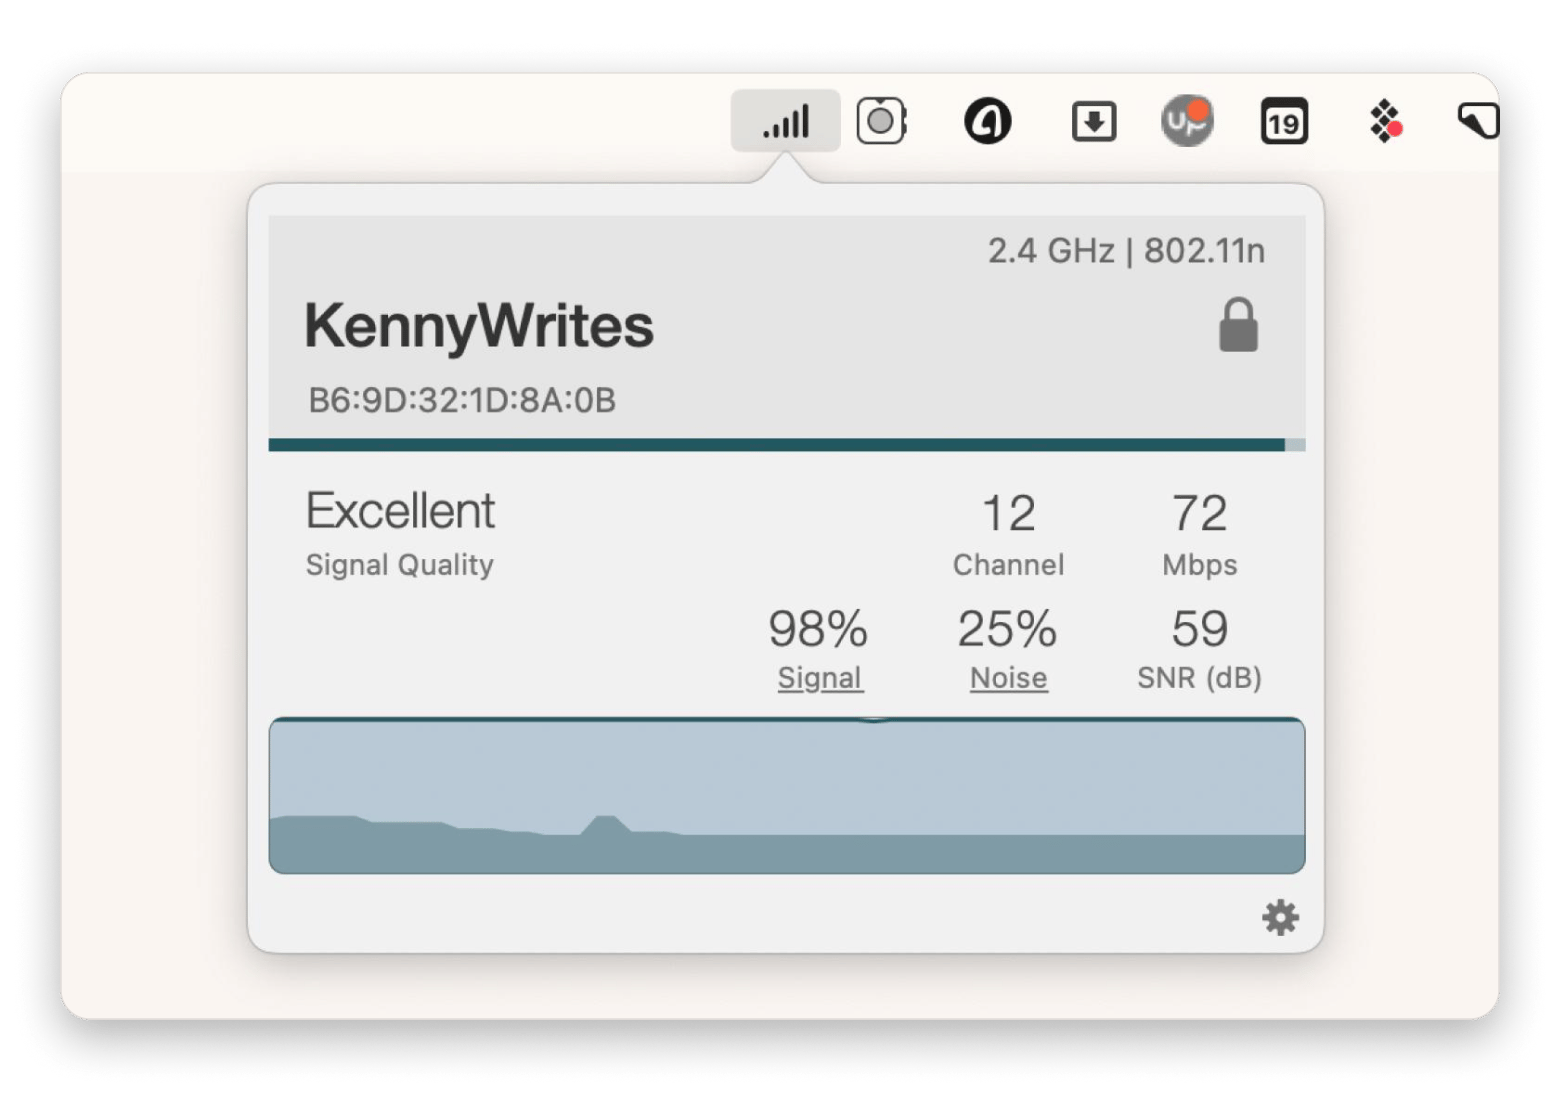Click the 98% signal value
Image resolution: width=1560 pixels, height=1102 pixels.
click(818, 629)
